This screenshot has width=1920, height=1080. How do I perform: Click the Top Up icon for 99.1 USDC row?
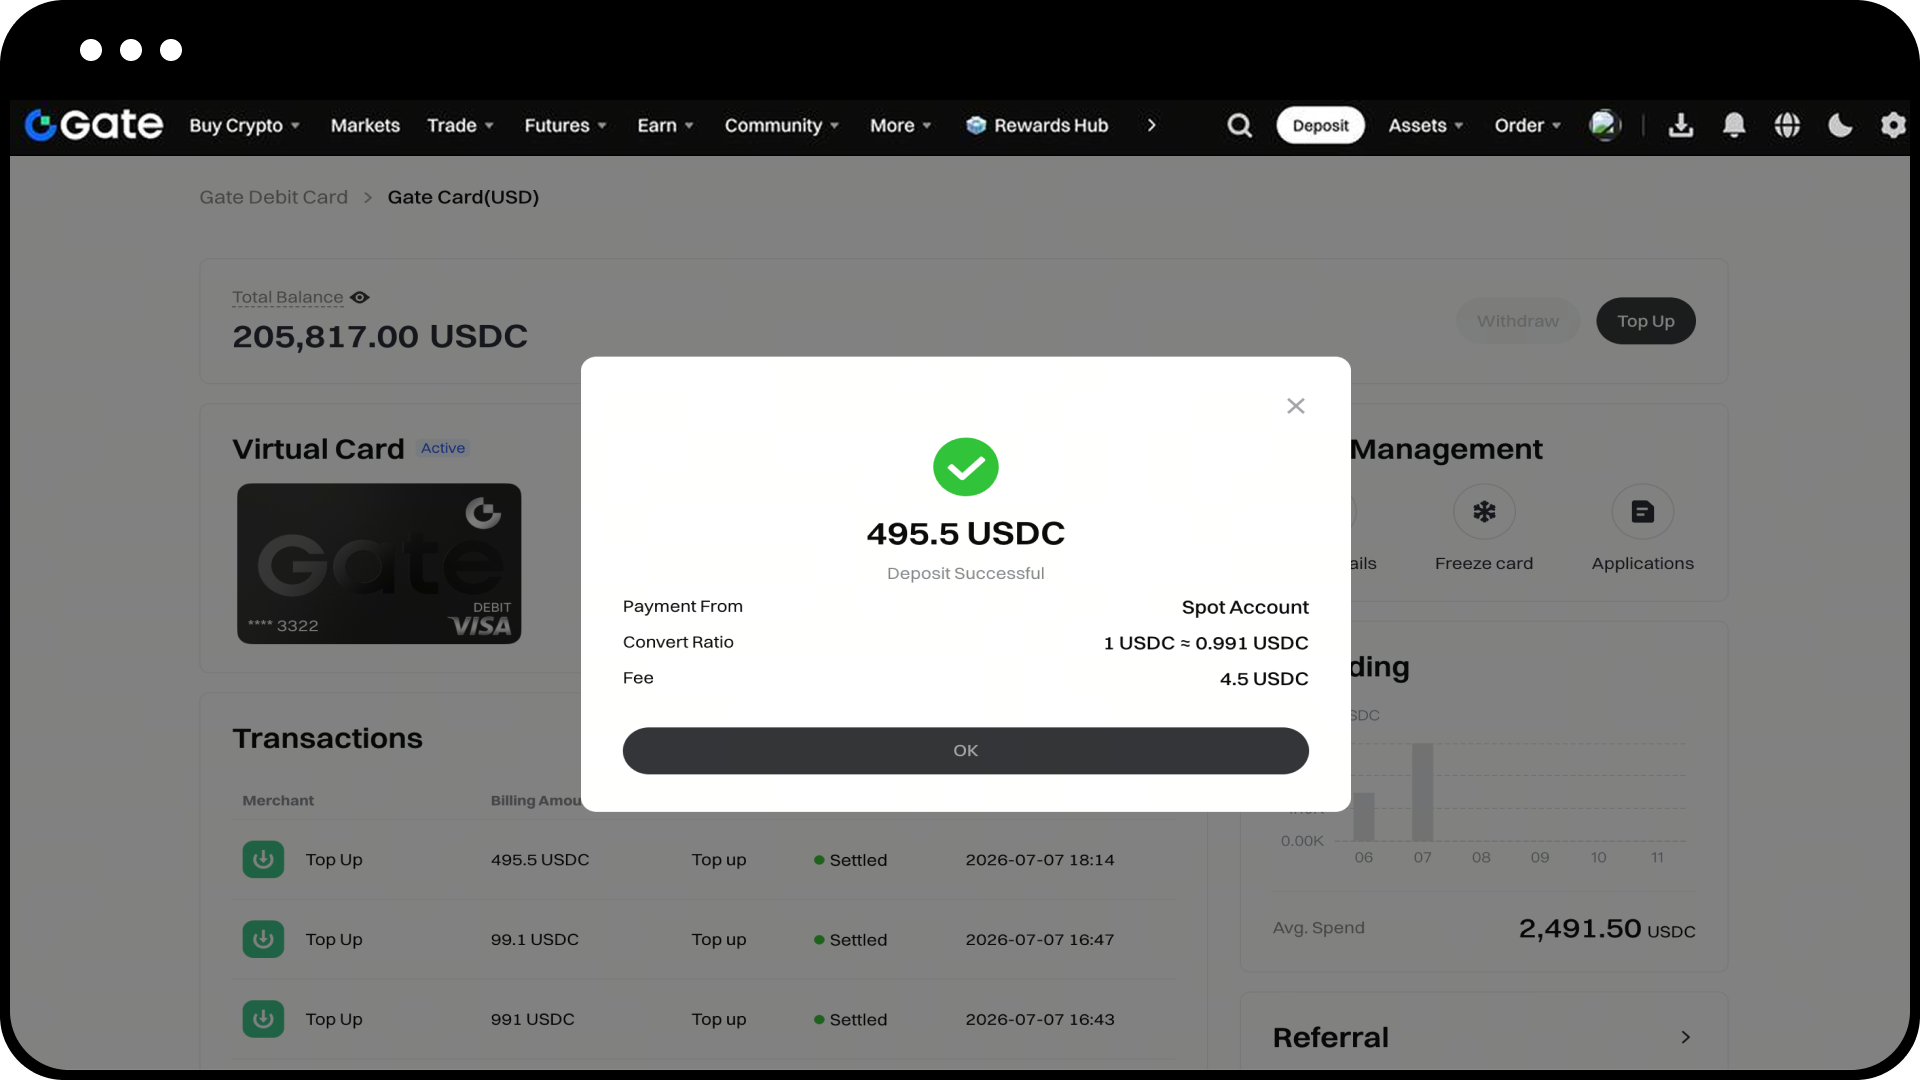pos(263,939)
